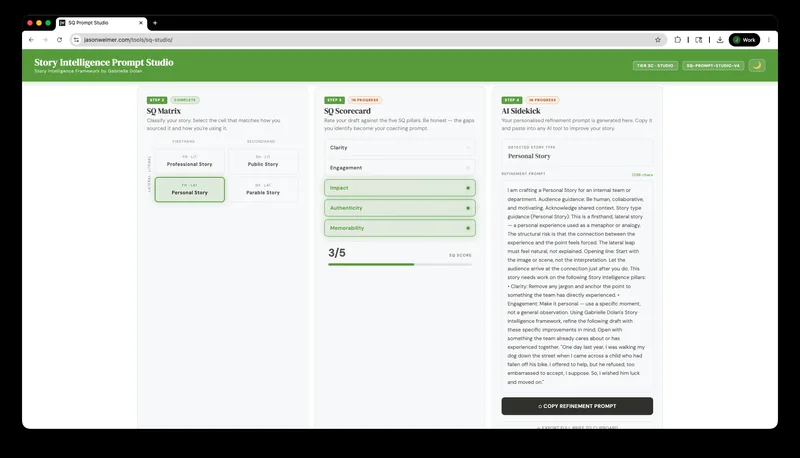
Task: Toggle the Authenticity pillar
Action: (x=399, y=208)
